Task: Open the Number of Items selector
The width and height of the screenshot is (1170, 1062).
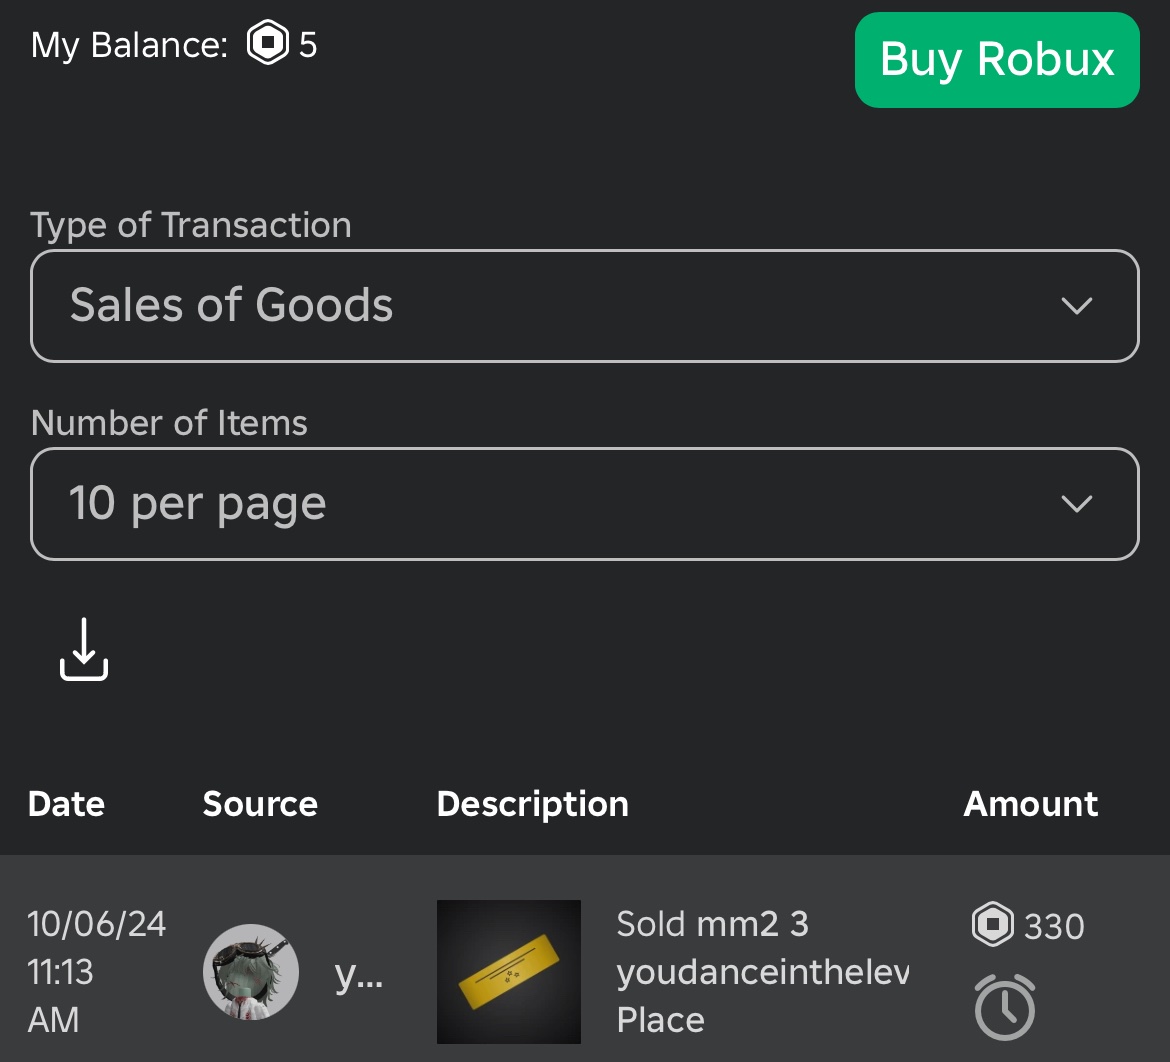Action: [x=584, y=504]
